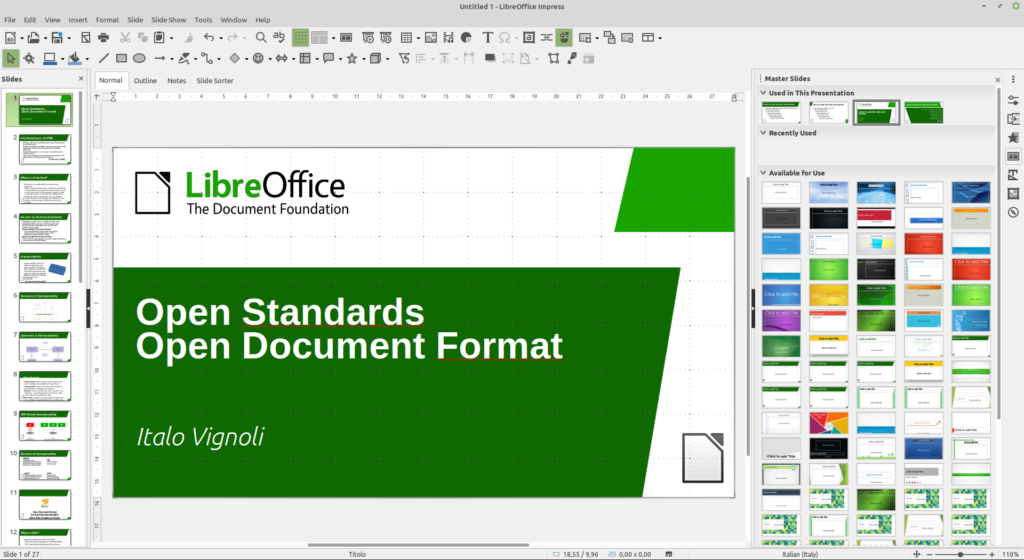Switch to the Outline view tab

(x=145, y=80)
